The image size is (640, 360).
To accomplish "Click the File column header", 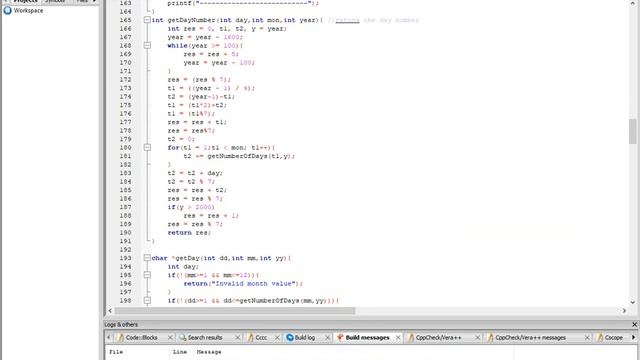I will tap(116, 352).
